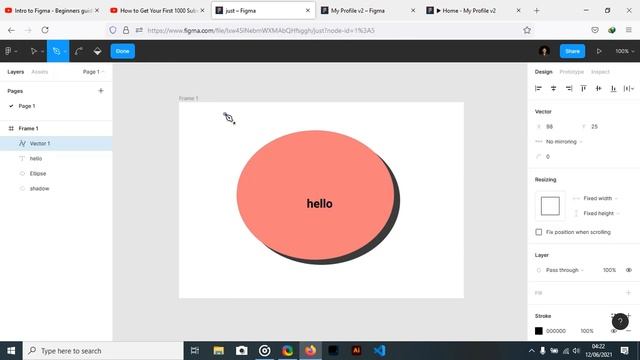Open the help question mark button

coord(620,322)
